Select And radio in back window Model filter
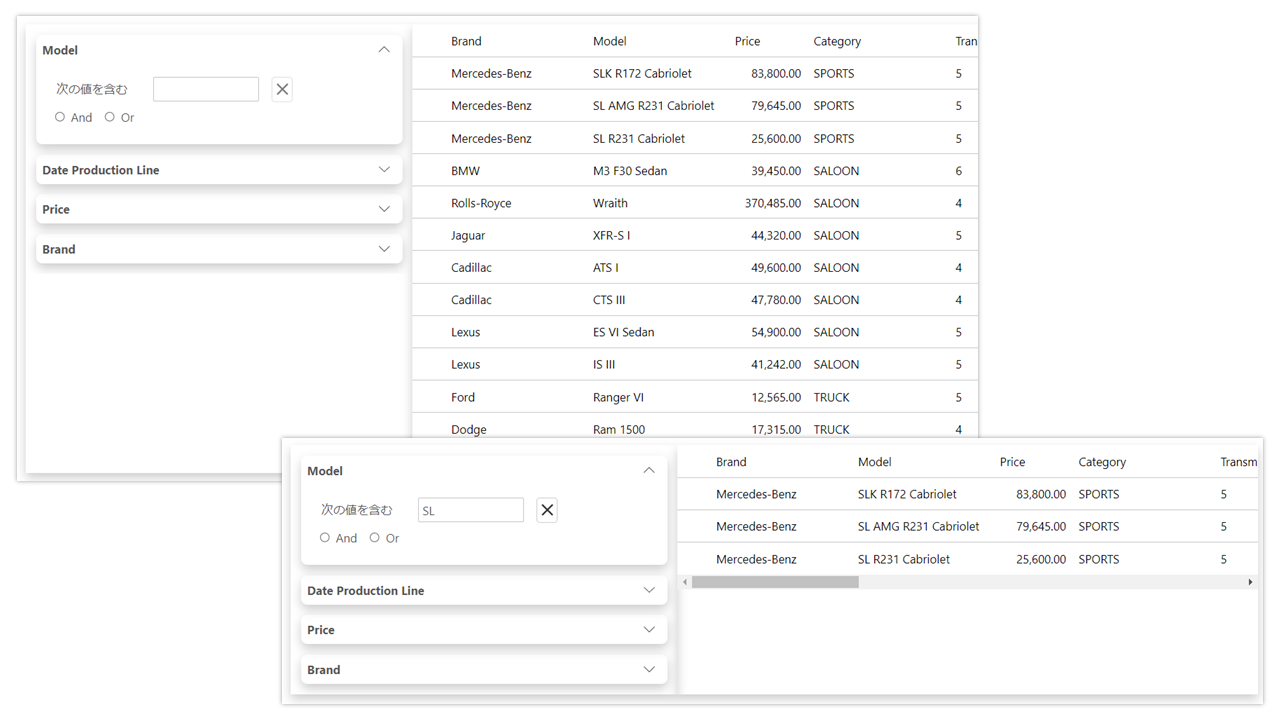Image resolution: width=1280 pixels, height=720 pixels. [x=60, y=117]
